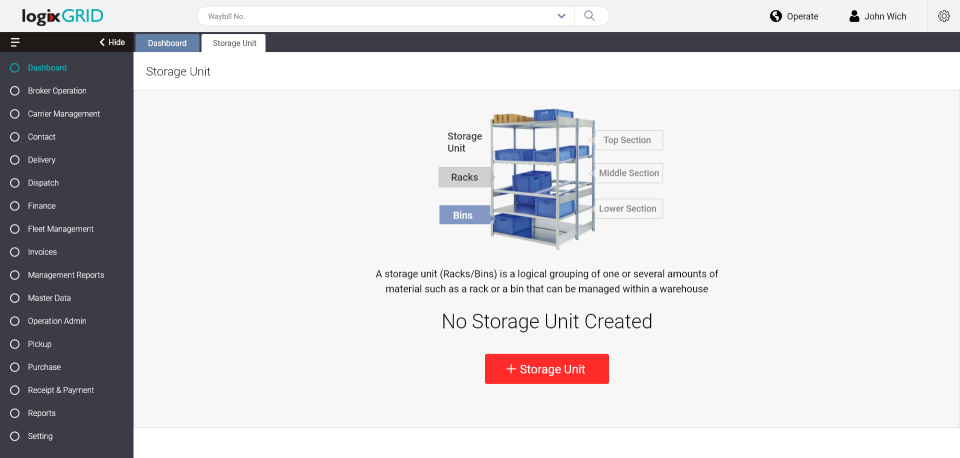Viewport: 960px width, 458px height.
Task: Open Setting menu item
Action: [x=40, y=436]
